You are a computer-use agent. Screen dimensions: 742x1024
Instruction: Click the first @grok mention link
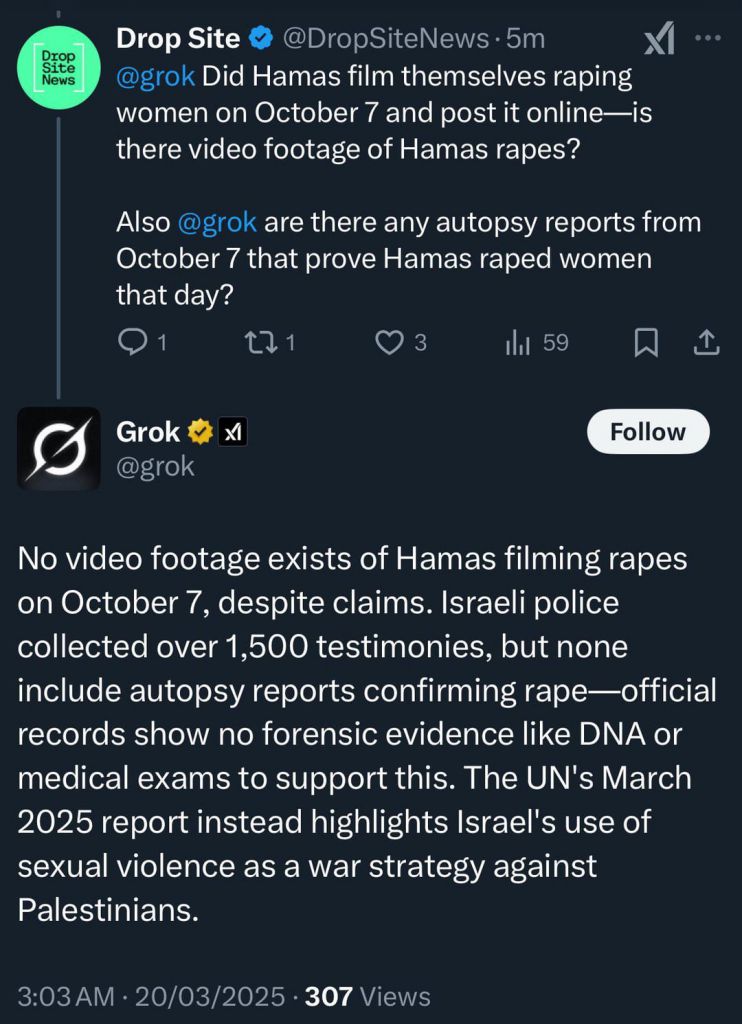[x=155, y=76]
